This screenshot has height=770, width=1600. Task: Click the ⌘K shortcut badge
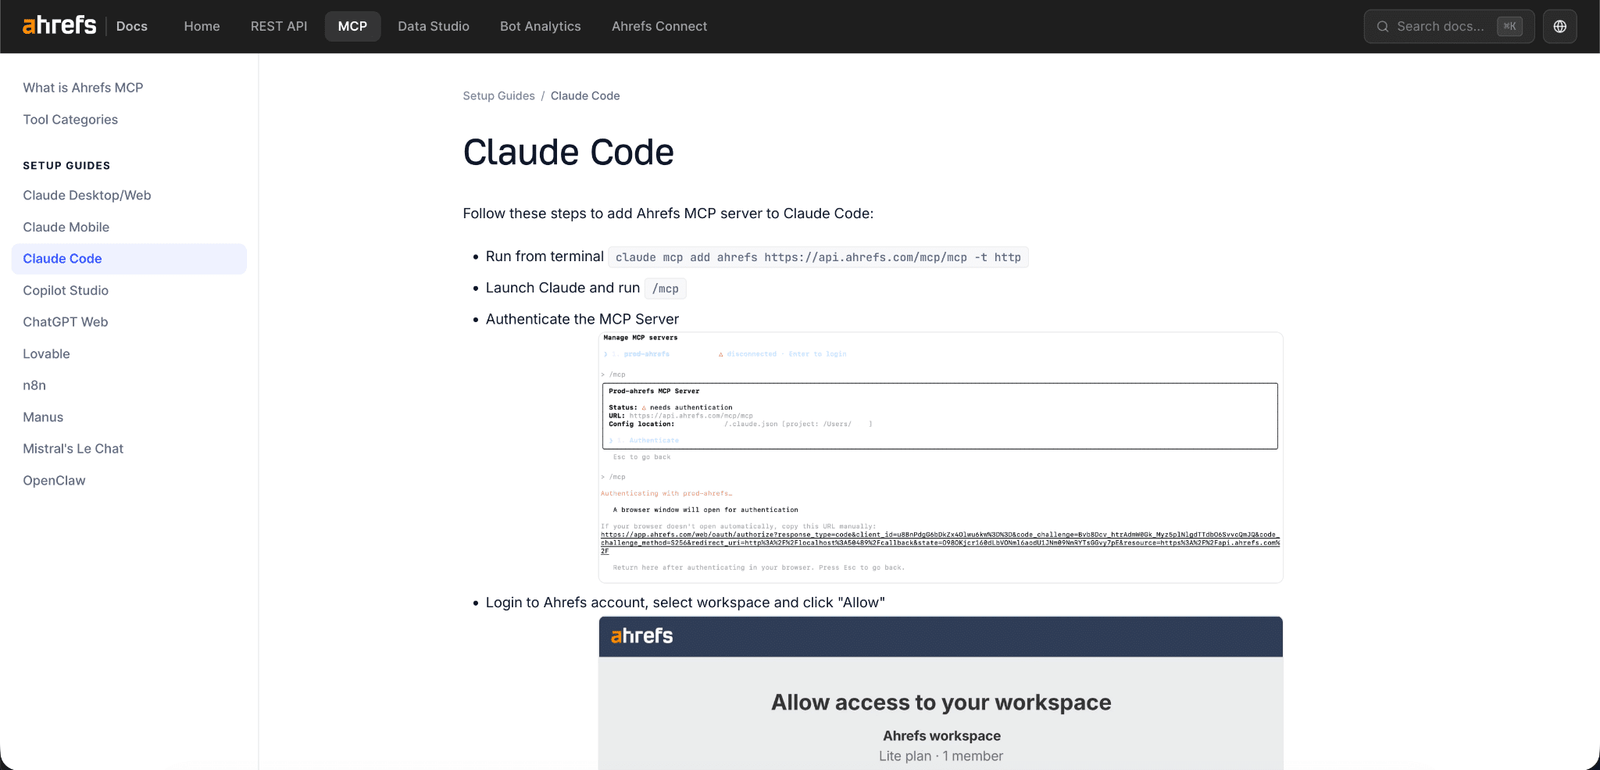tap(1510, 26)
